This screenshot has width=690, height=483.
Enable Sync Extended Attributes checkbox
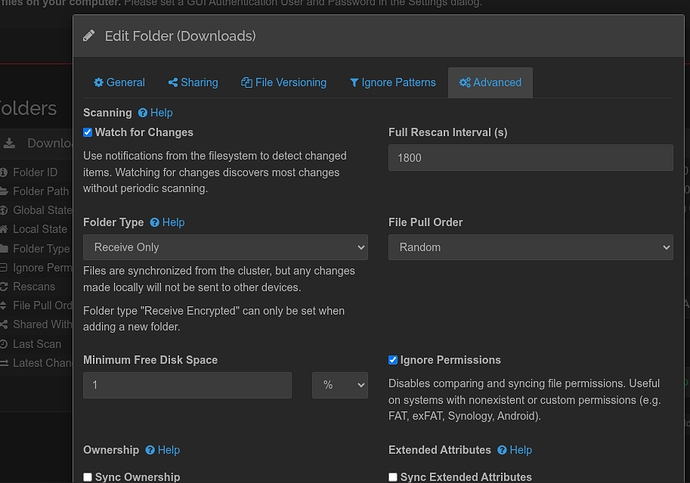[x=393, y=477]
